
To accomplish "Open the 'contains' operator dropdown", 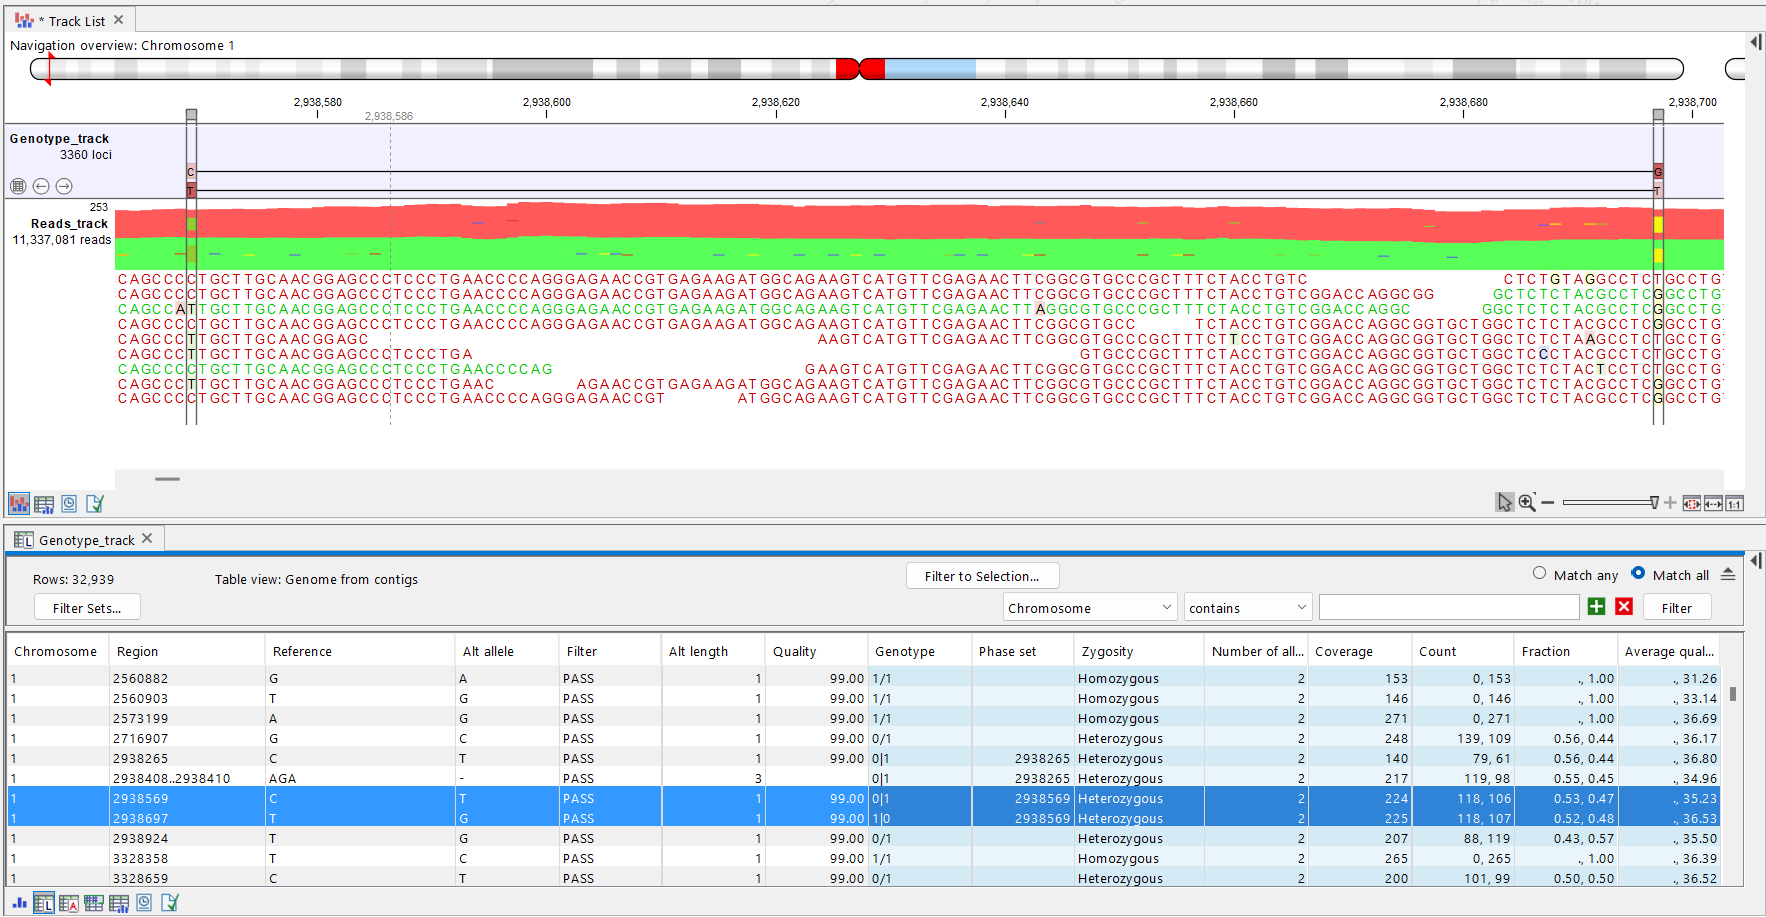I will pyautogui.click(x=1247, y=608).
